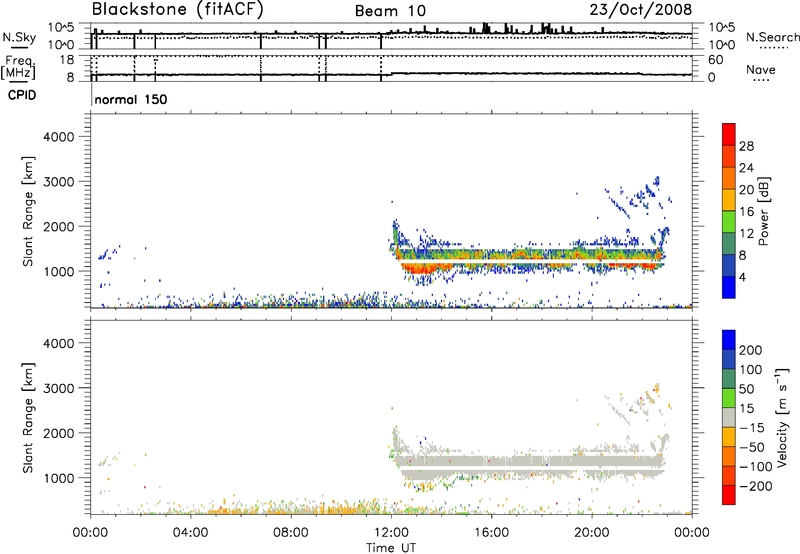Viewport: 800px width, 554px height.
Task: Click the dark blue 200 velocity colorbar segment
Action: coord(729,340)
